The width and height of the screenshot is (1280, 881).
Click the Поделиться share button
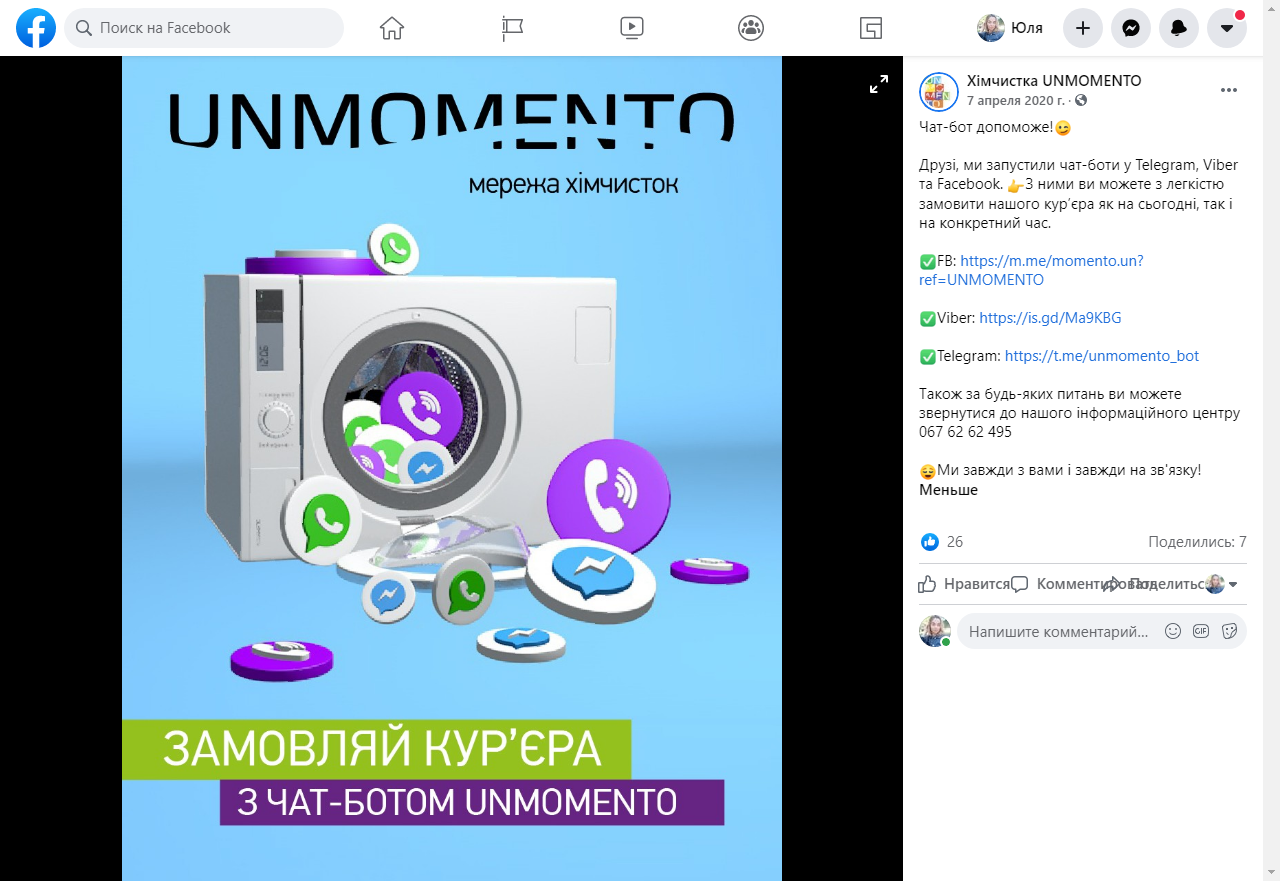click(1153, 584)
